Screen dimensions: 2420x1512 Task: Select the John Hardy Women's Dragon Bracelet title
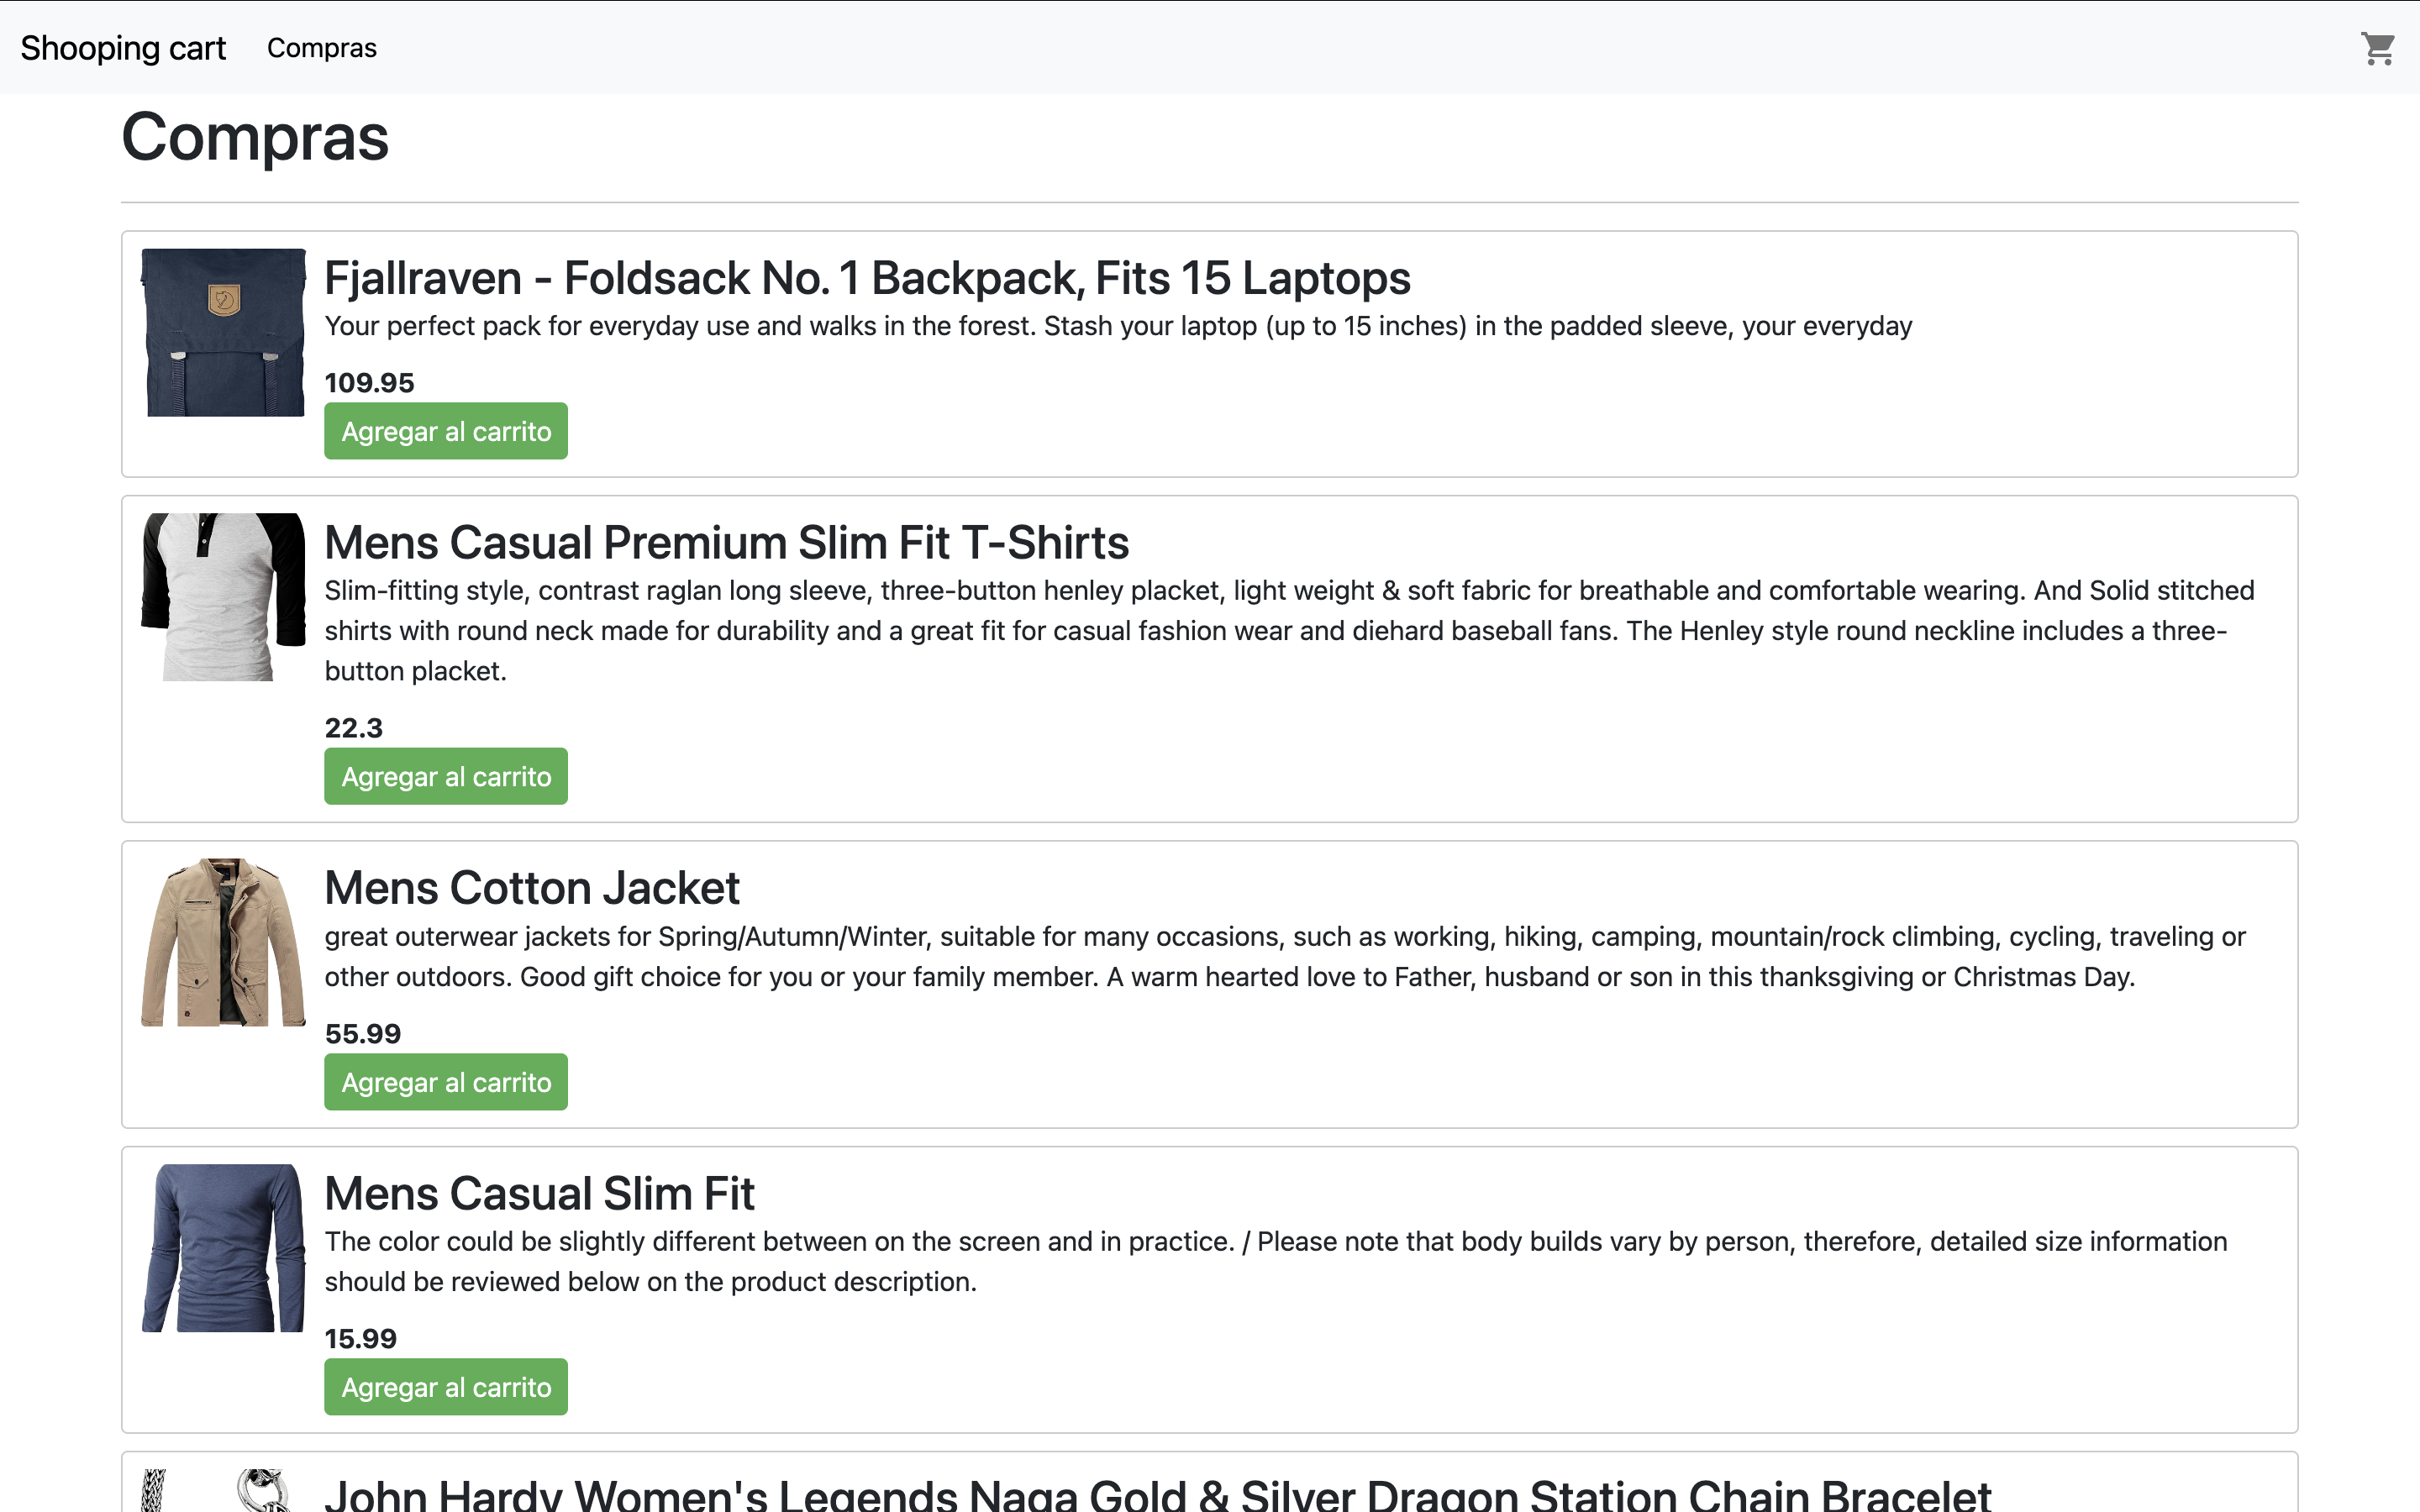pos(1158,1494)
